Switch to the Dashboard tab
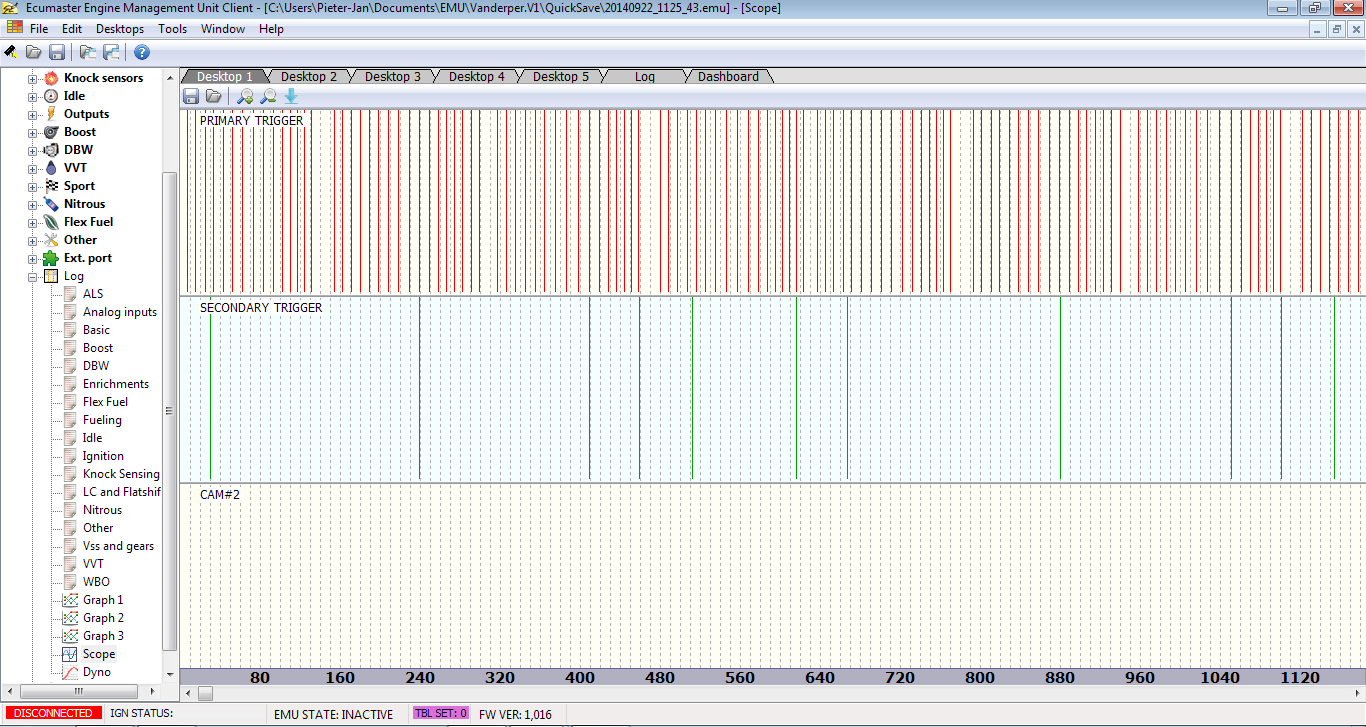 728,76
